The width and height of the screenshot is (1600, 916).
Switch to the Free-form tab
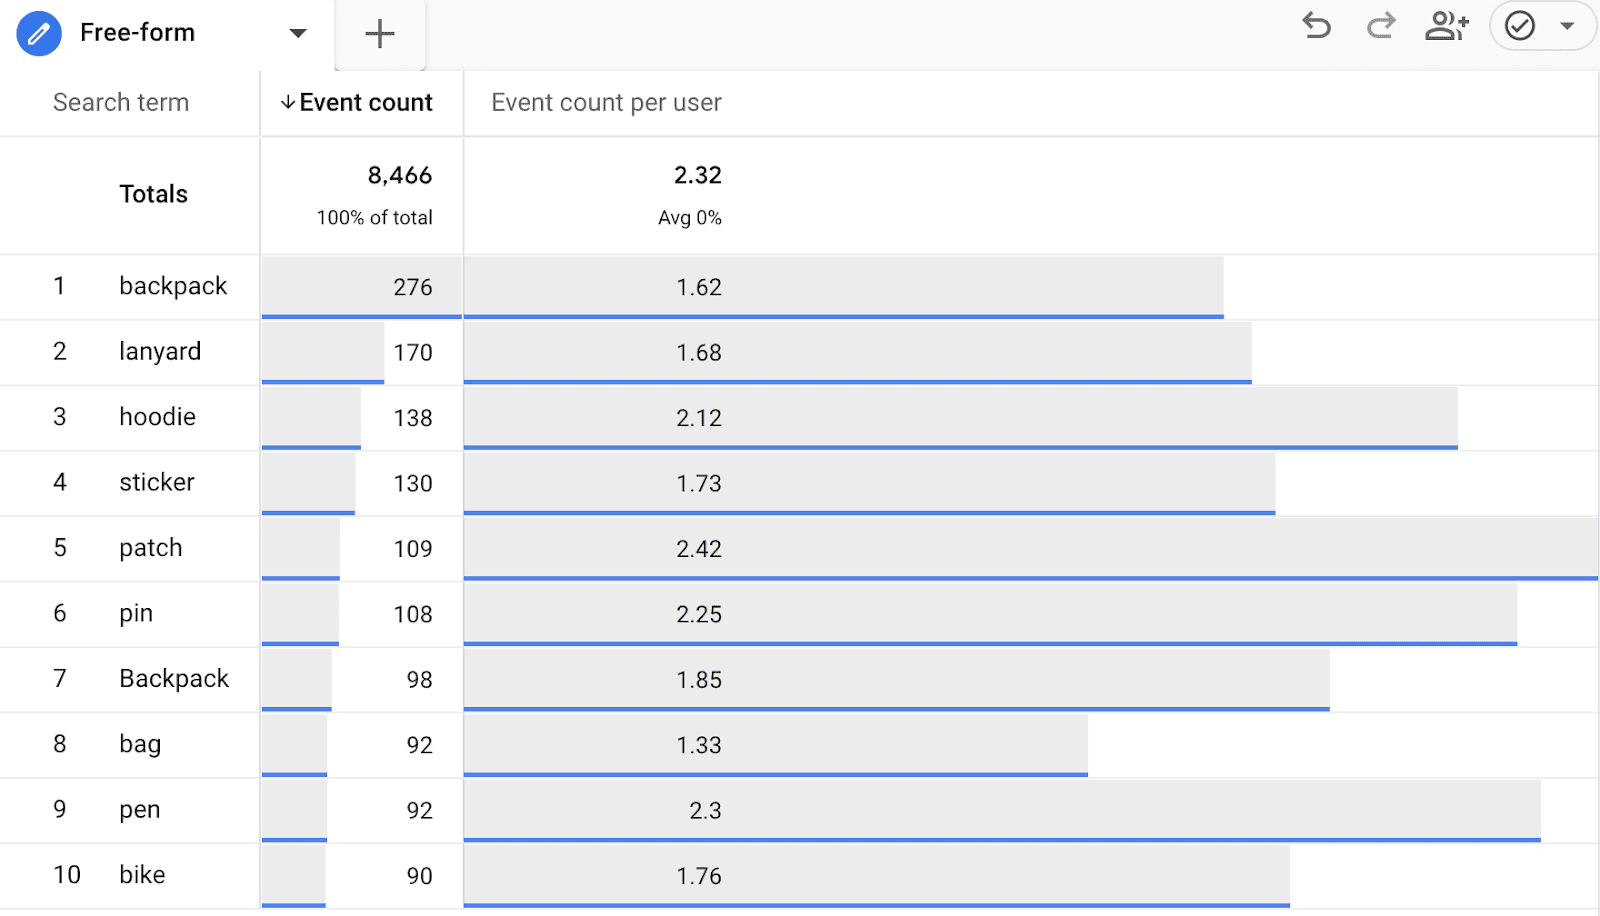pos(137,32)
